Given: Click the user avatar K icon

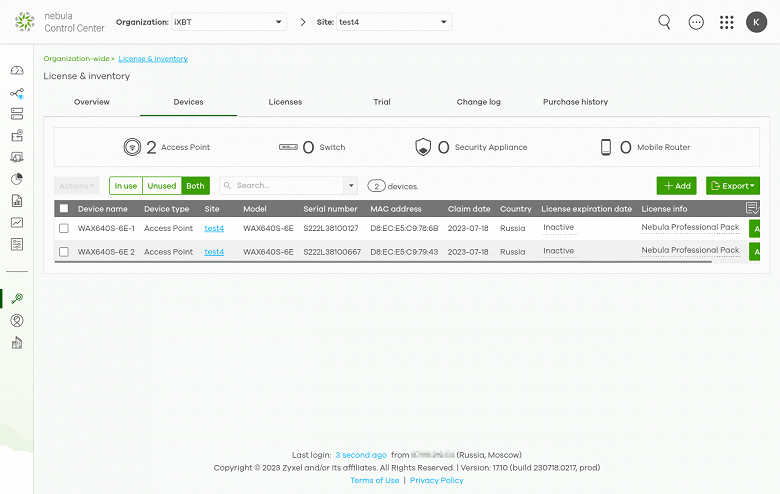Looking at the screenshot, I should point(756,22).
